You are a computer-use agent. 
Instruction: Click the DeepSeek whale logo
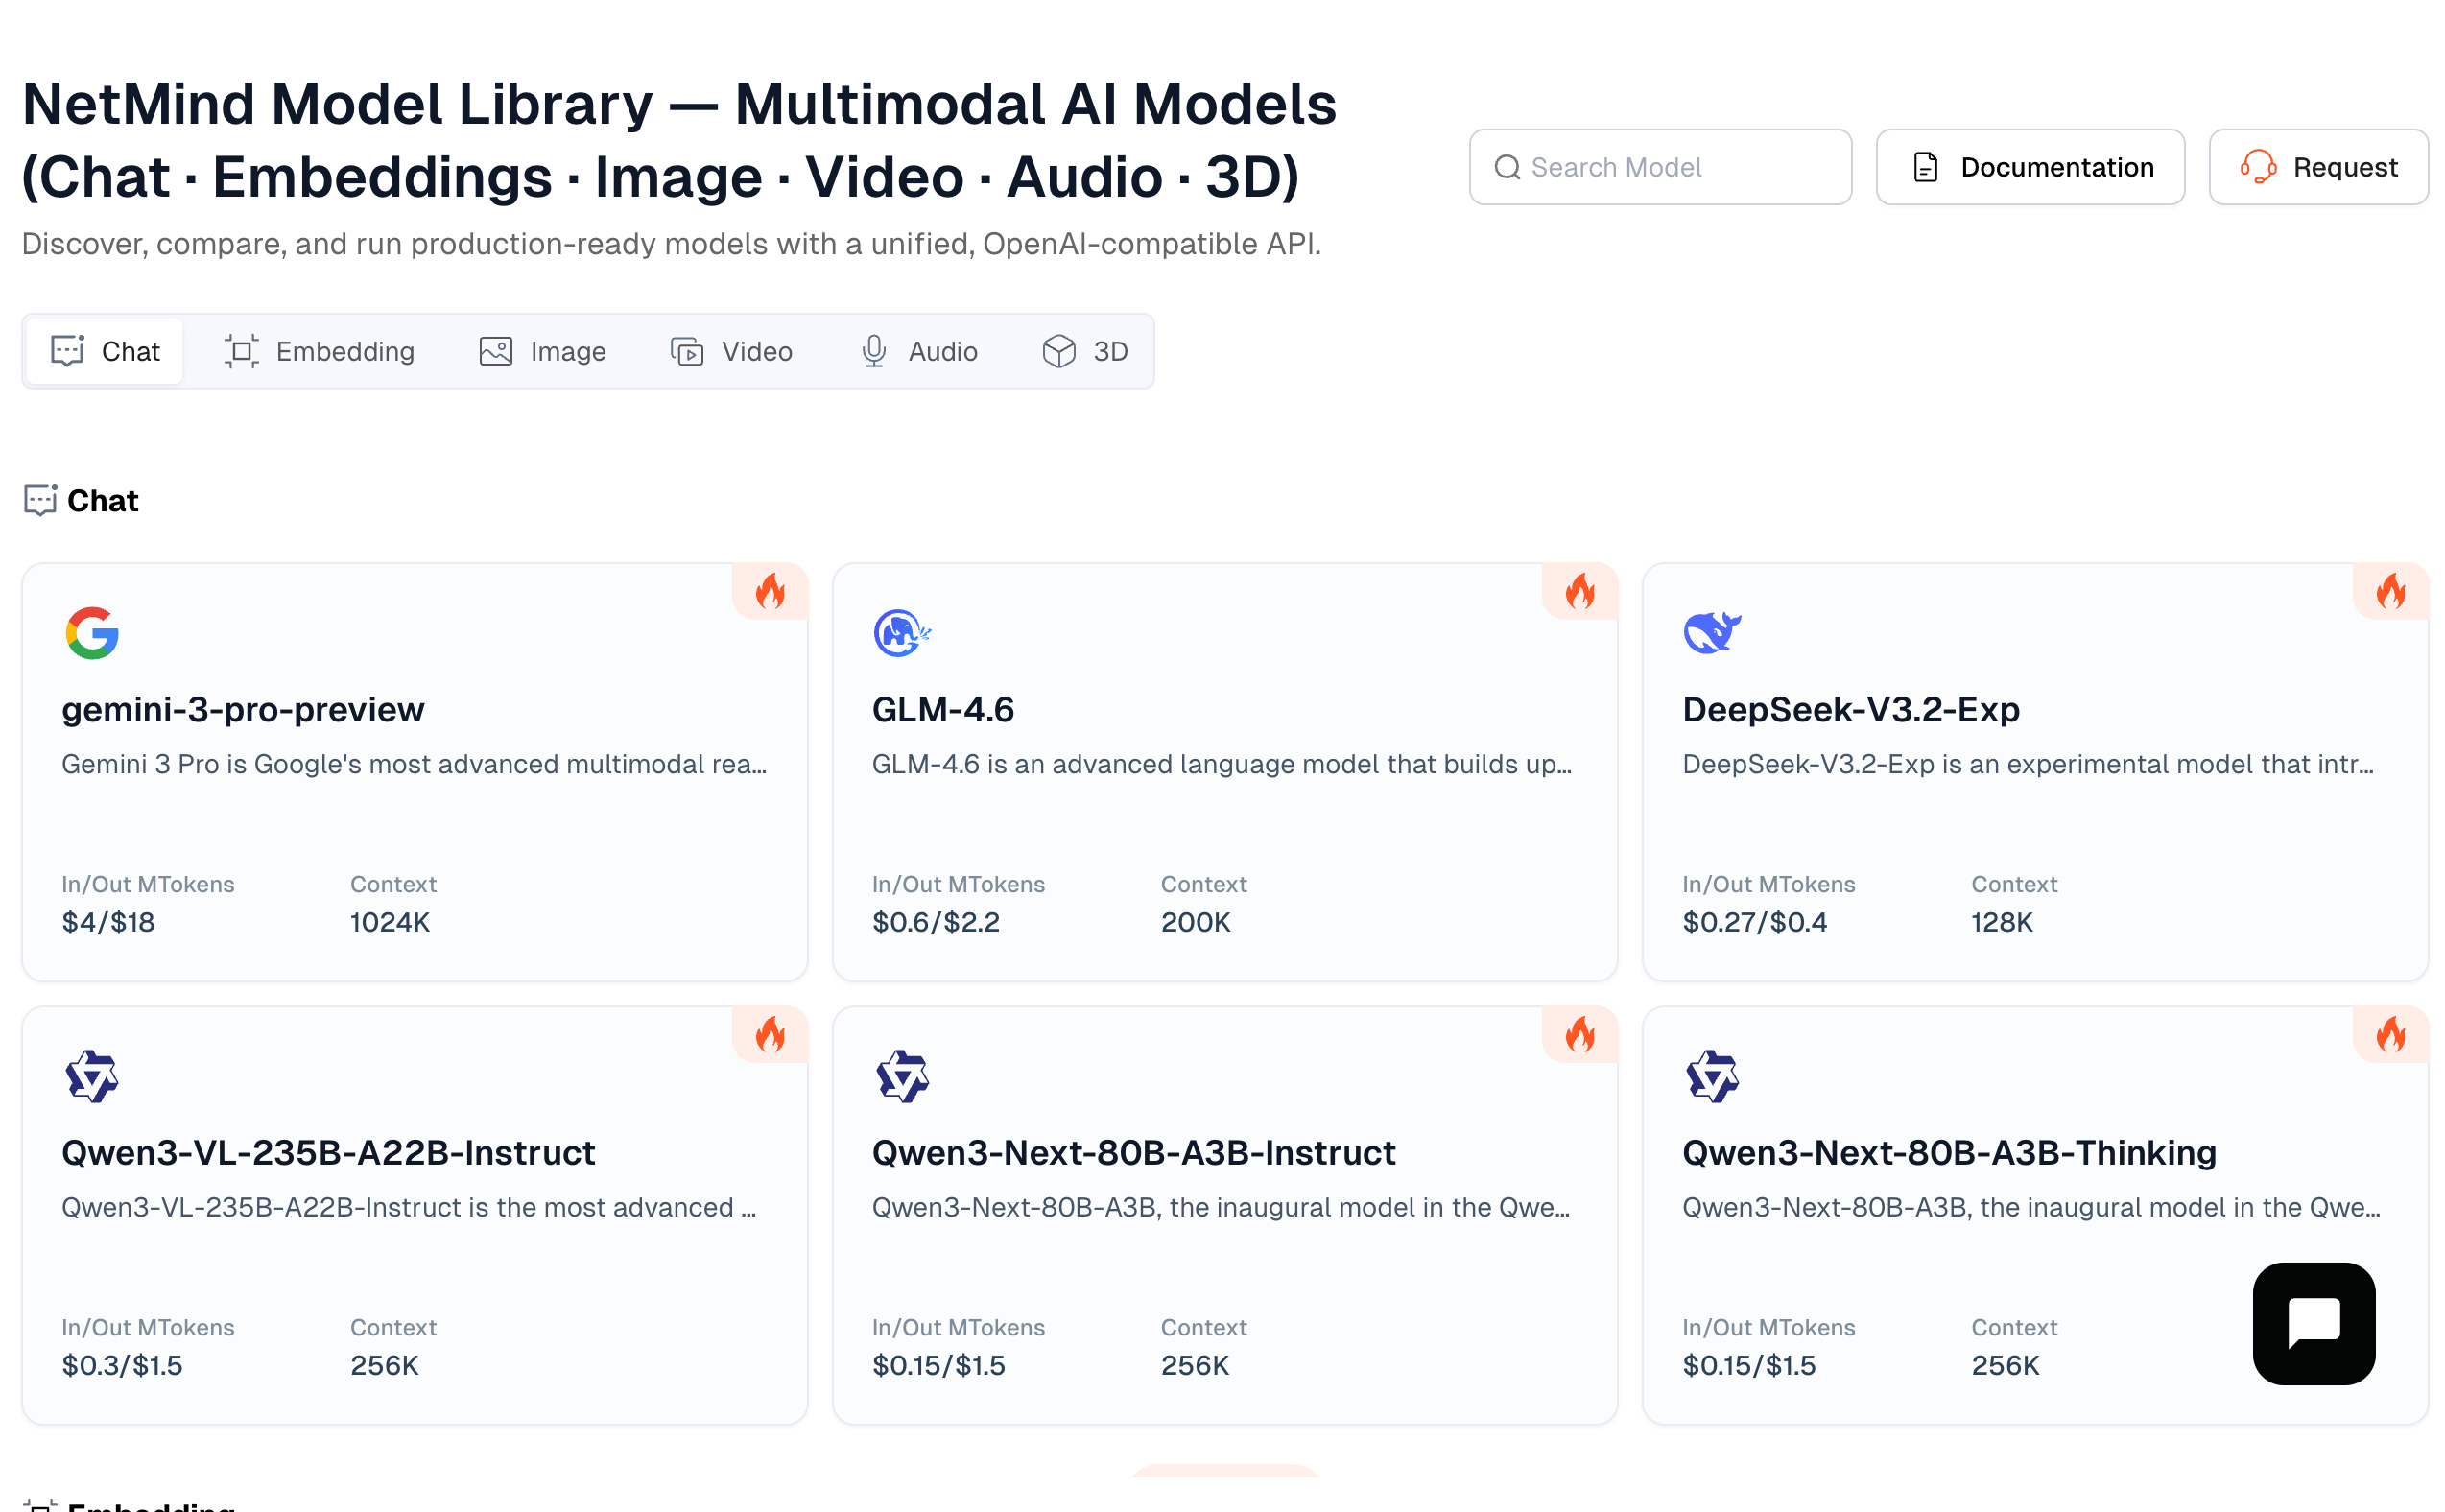(x=1712, y=632)
